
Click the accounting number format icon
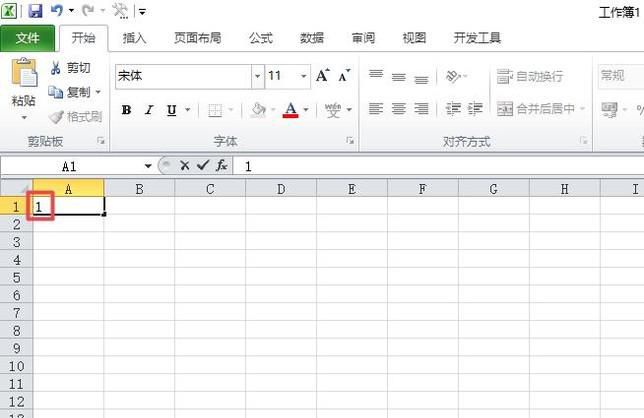610,109
